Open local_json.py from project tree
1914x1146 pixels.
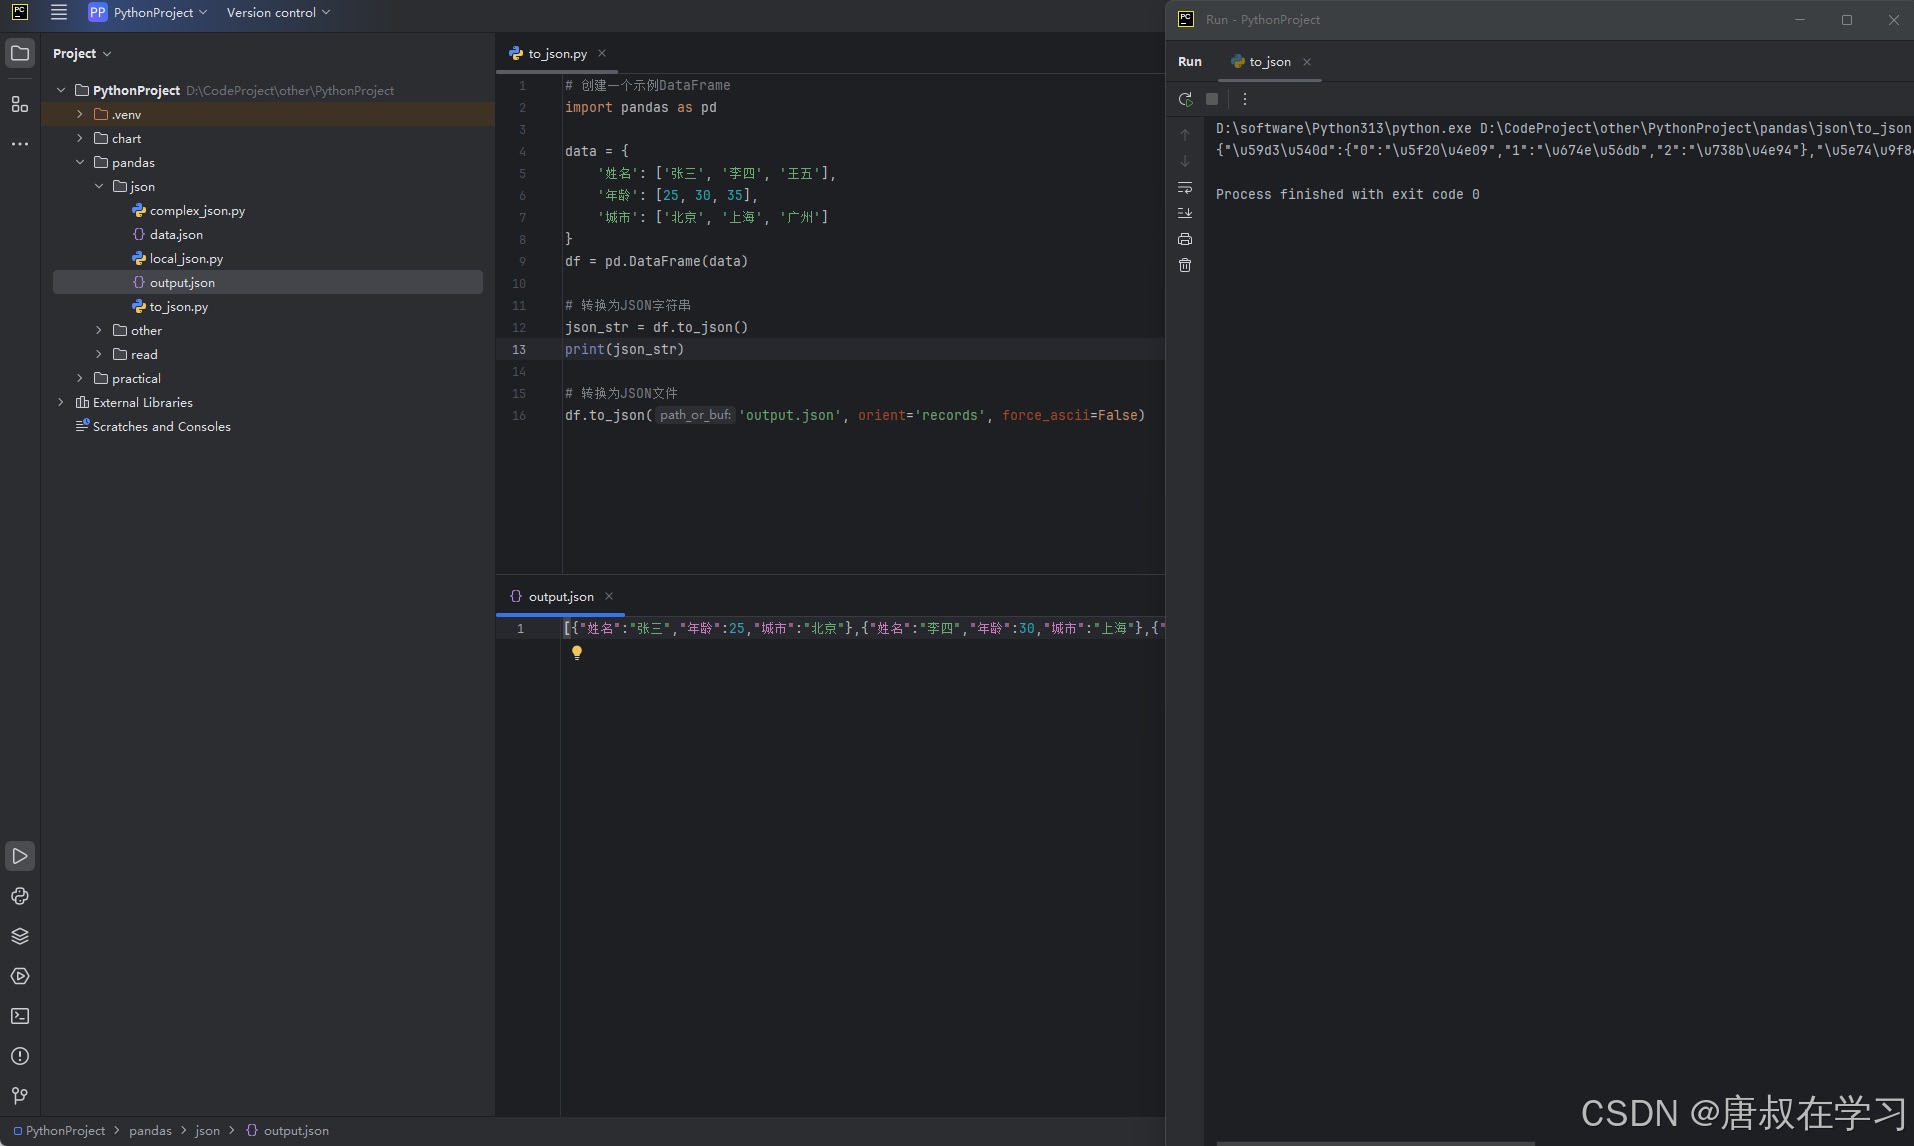(186, 258)
